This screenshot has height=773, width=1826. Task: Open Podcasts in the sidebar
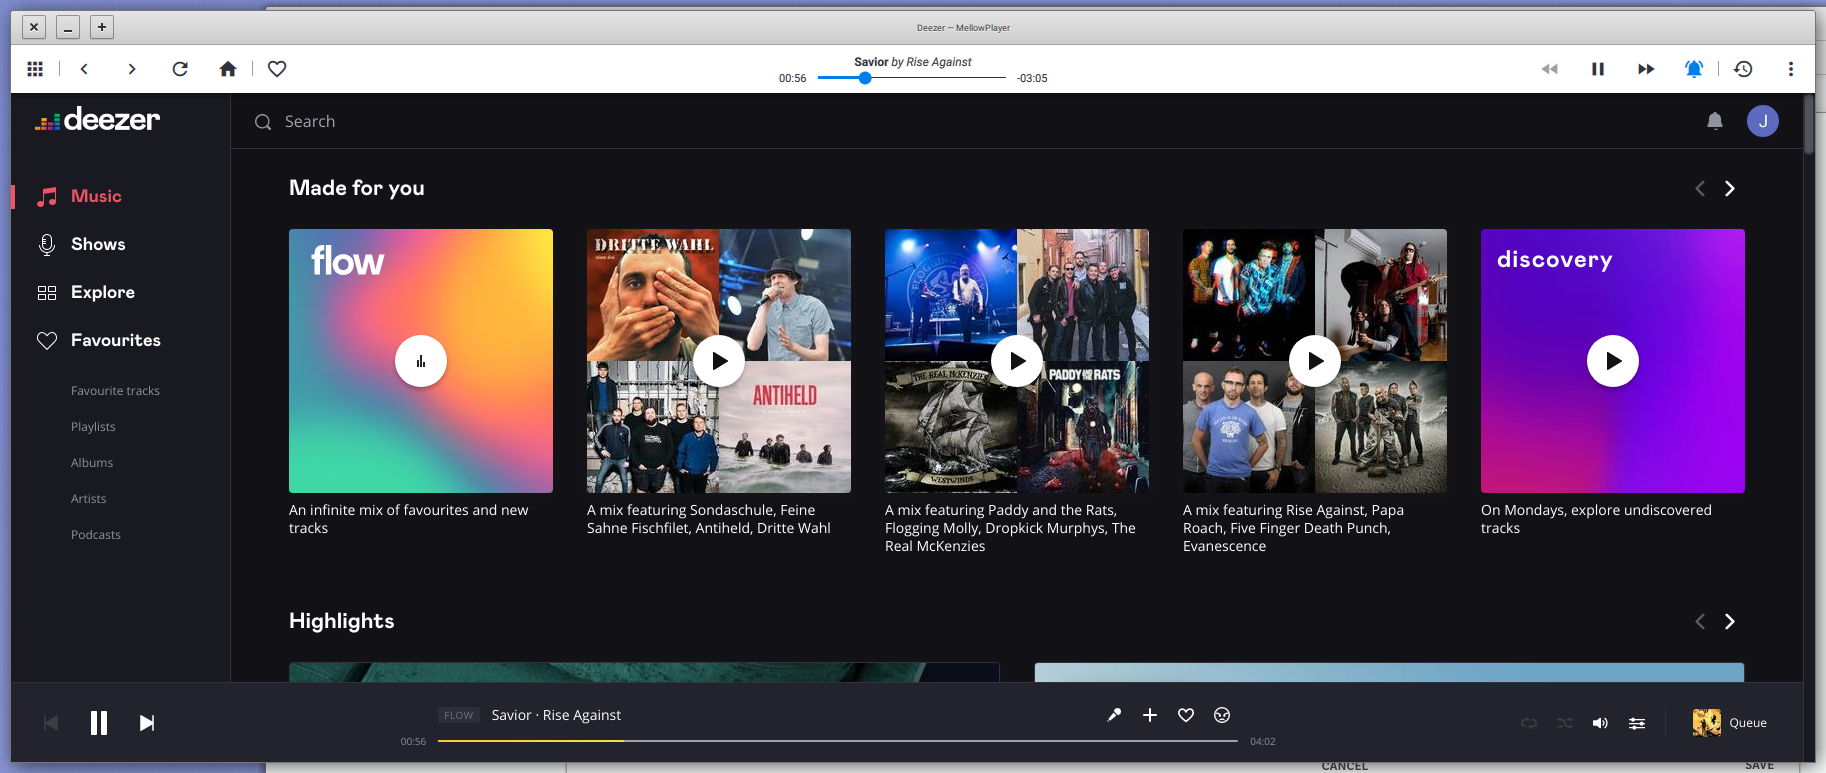(x=96, y=535)
